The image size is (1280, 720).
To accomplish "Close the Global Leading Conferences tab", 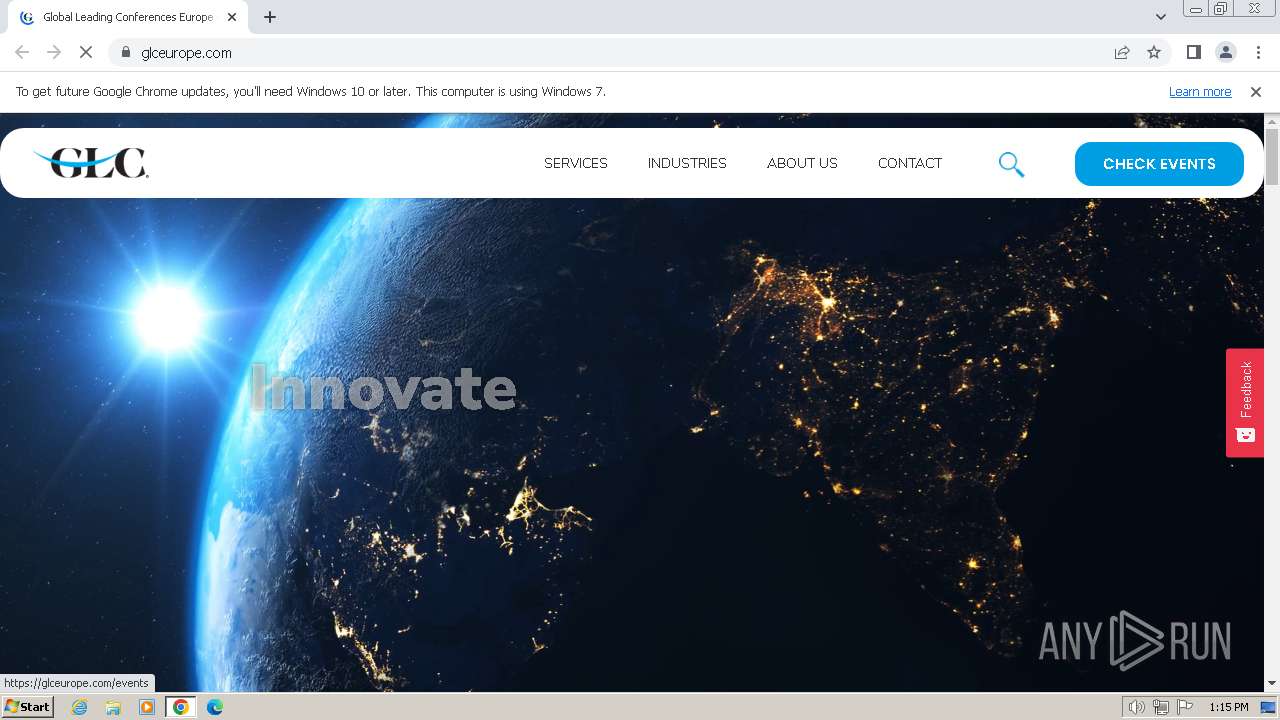I will click(232, 17).
